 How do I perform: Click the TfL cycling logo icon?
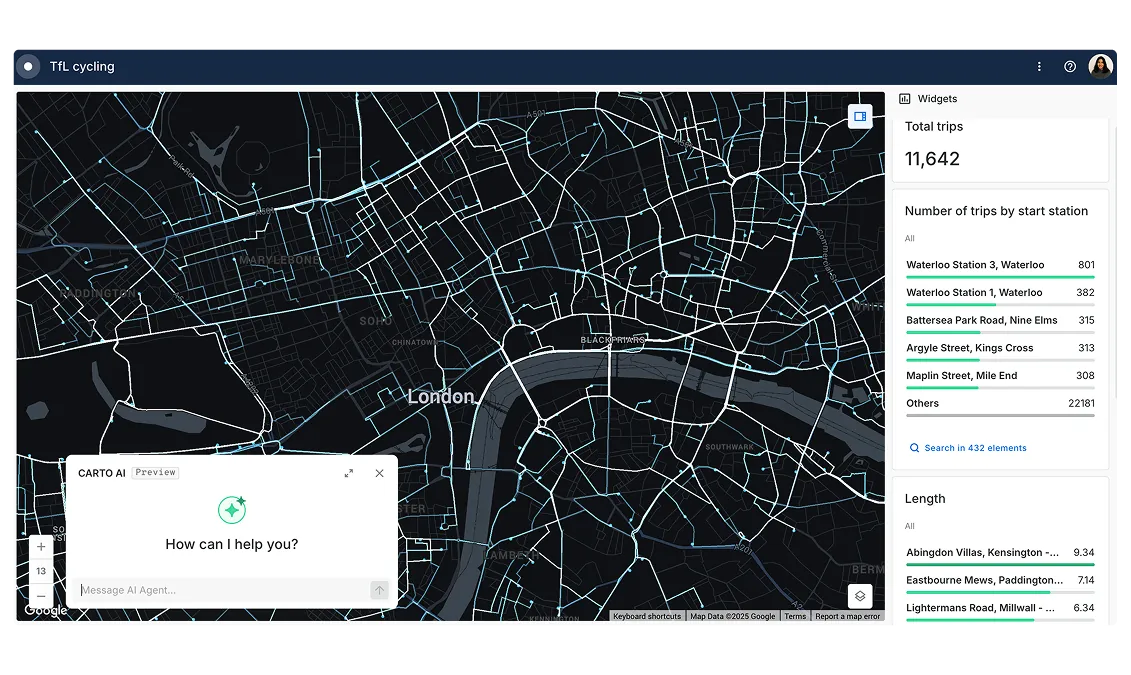[27, 66]
